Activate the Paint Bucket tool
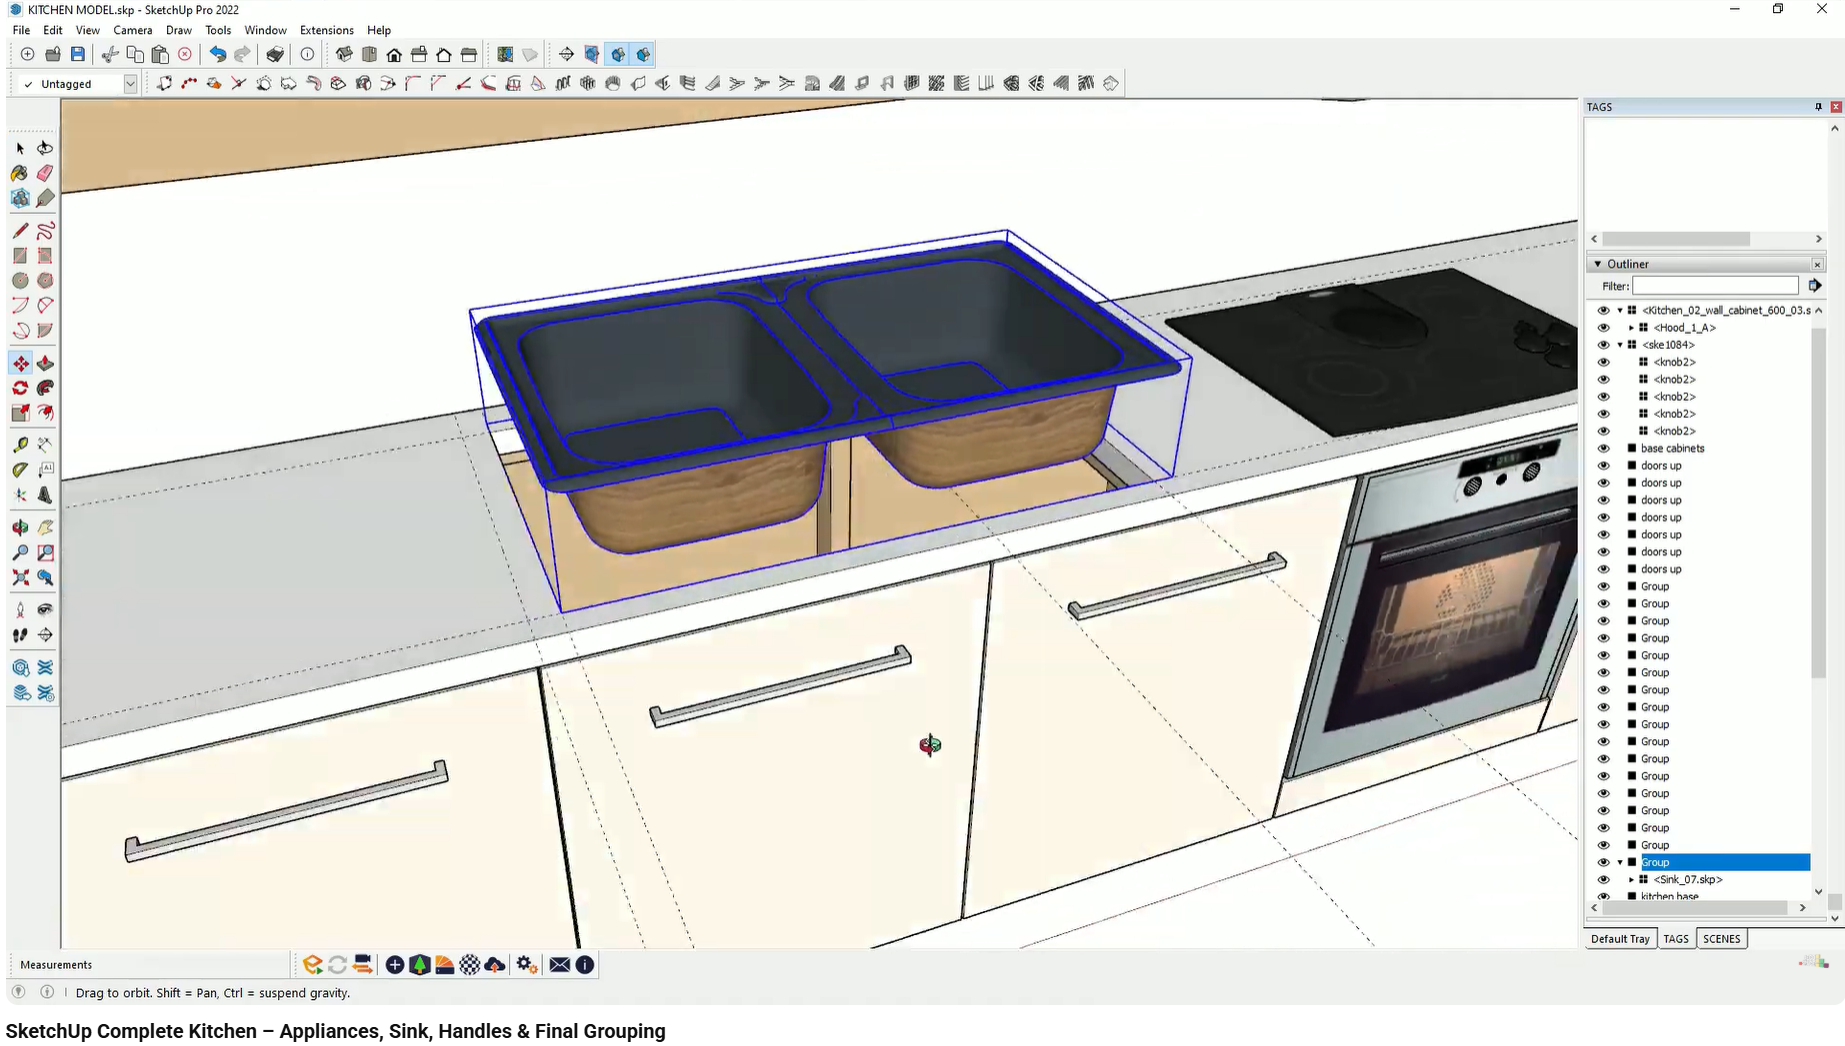 [x=20, y=173]
